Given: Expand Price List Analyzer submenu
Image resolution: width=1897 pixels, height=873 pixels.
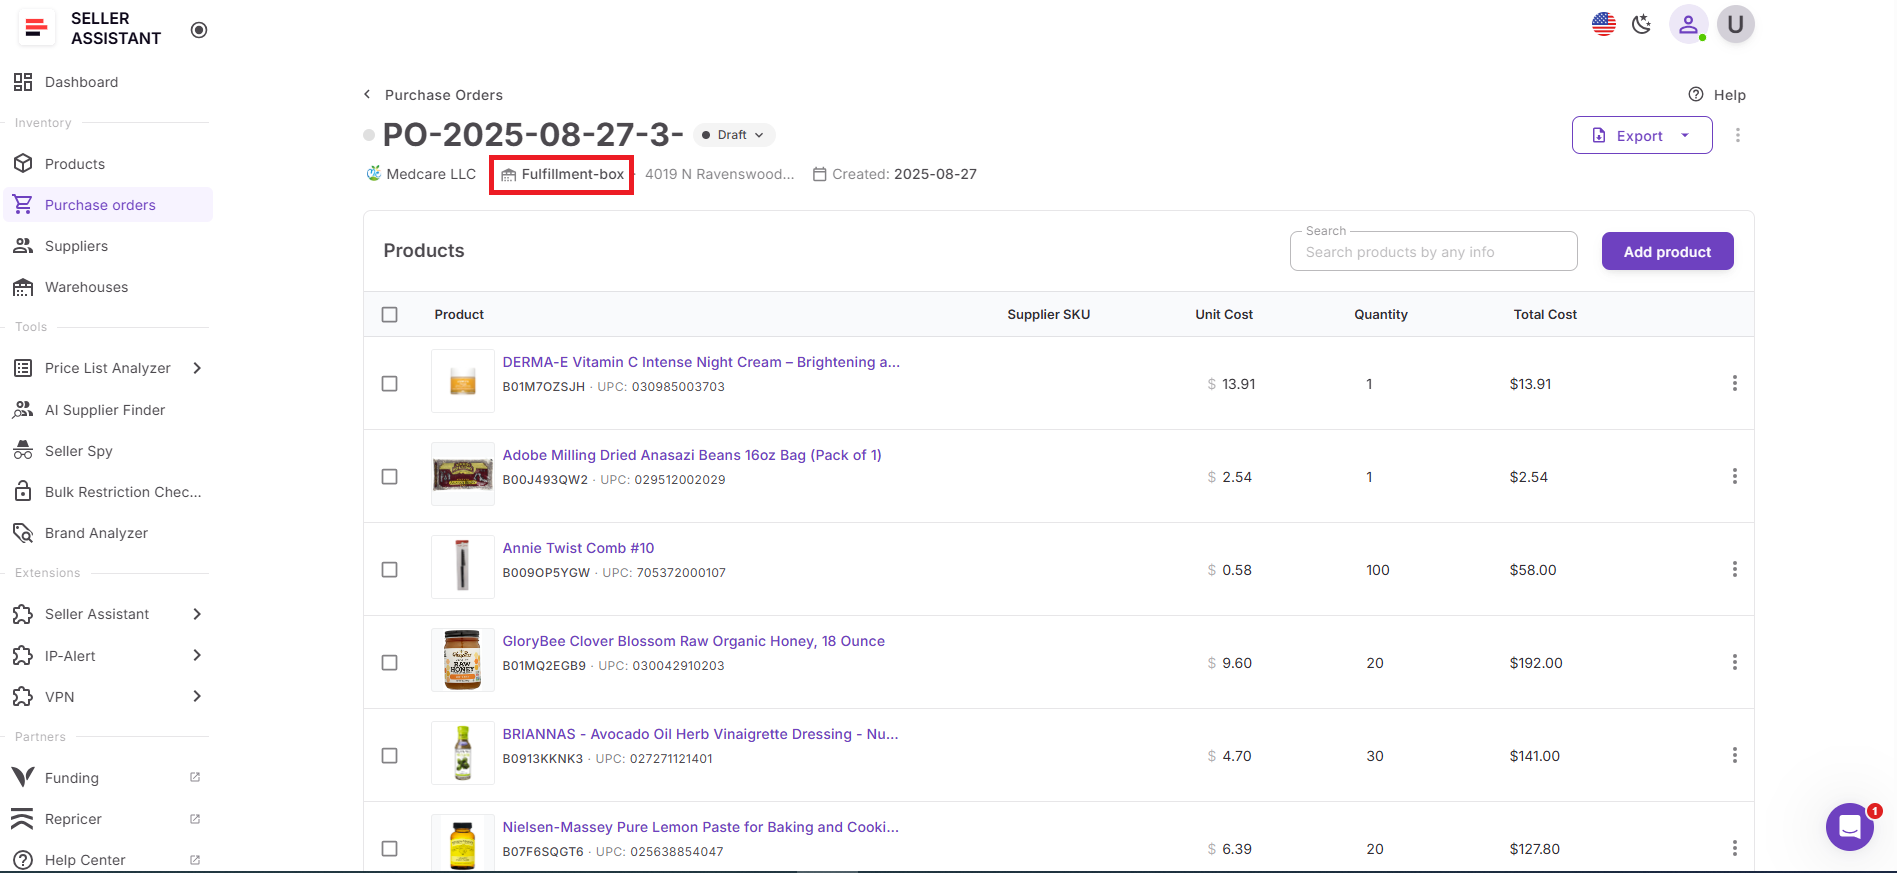Looking at the screenshot, I should [x=197, y=368].
